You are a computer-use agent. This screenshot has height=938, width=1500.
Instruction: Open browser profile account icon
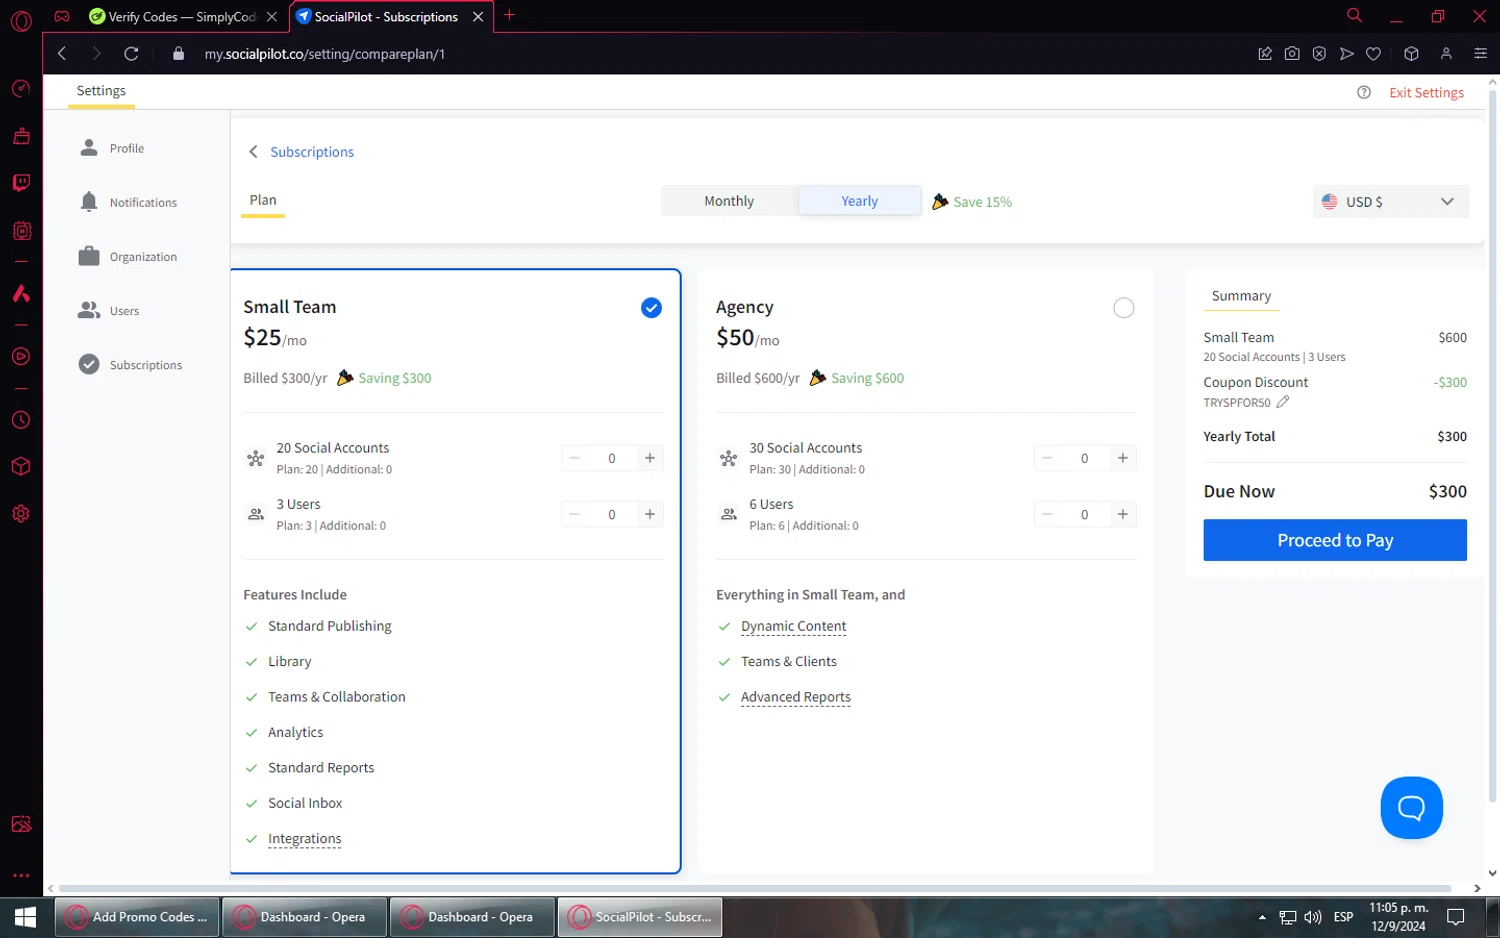pyautogui.click(x=1446, y=54)
